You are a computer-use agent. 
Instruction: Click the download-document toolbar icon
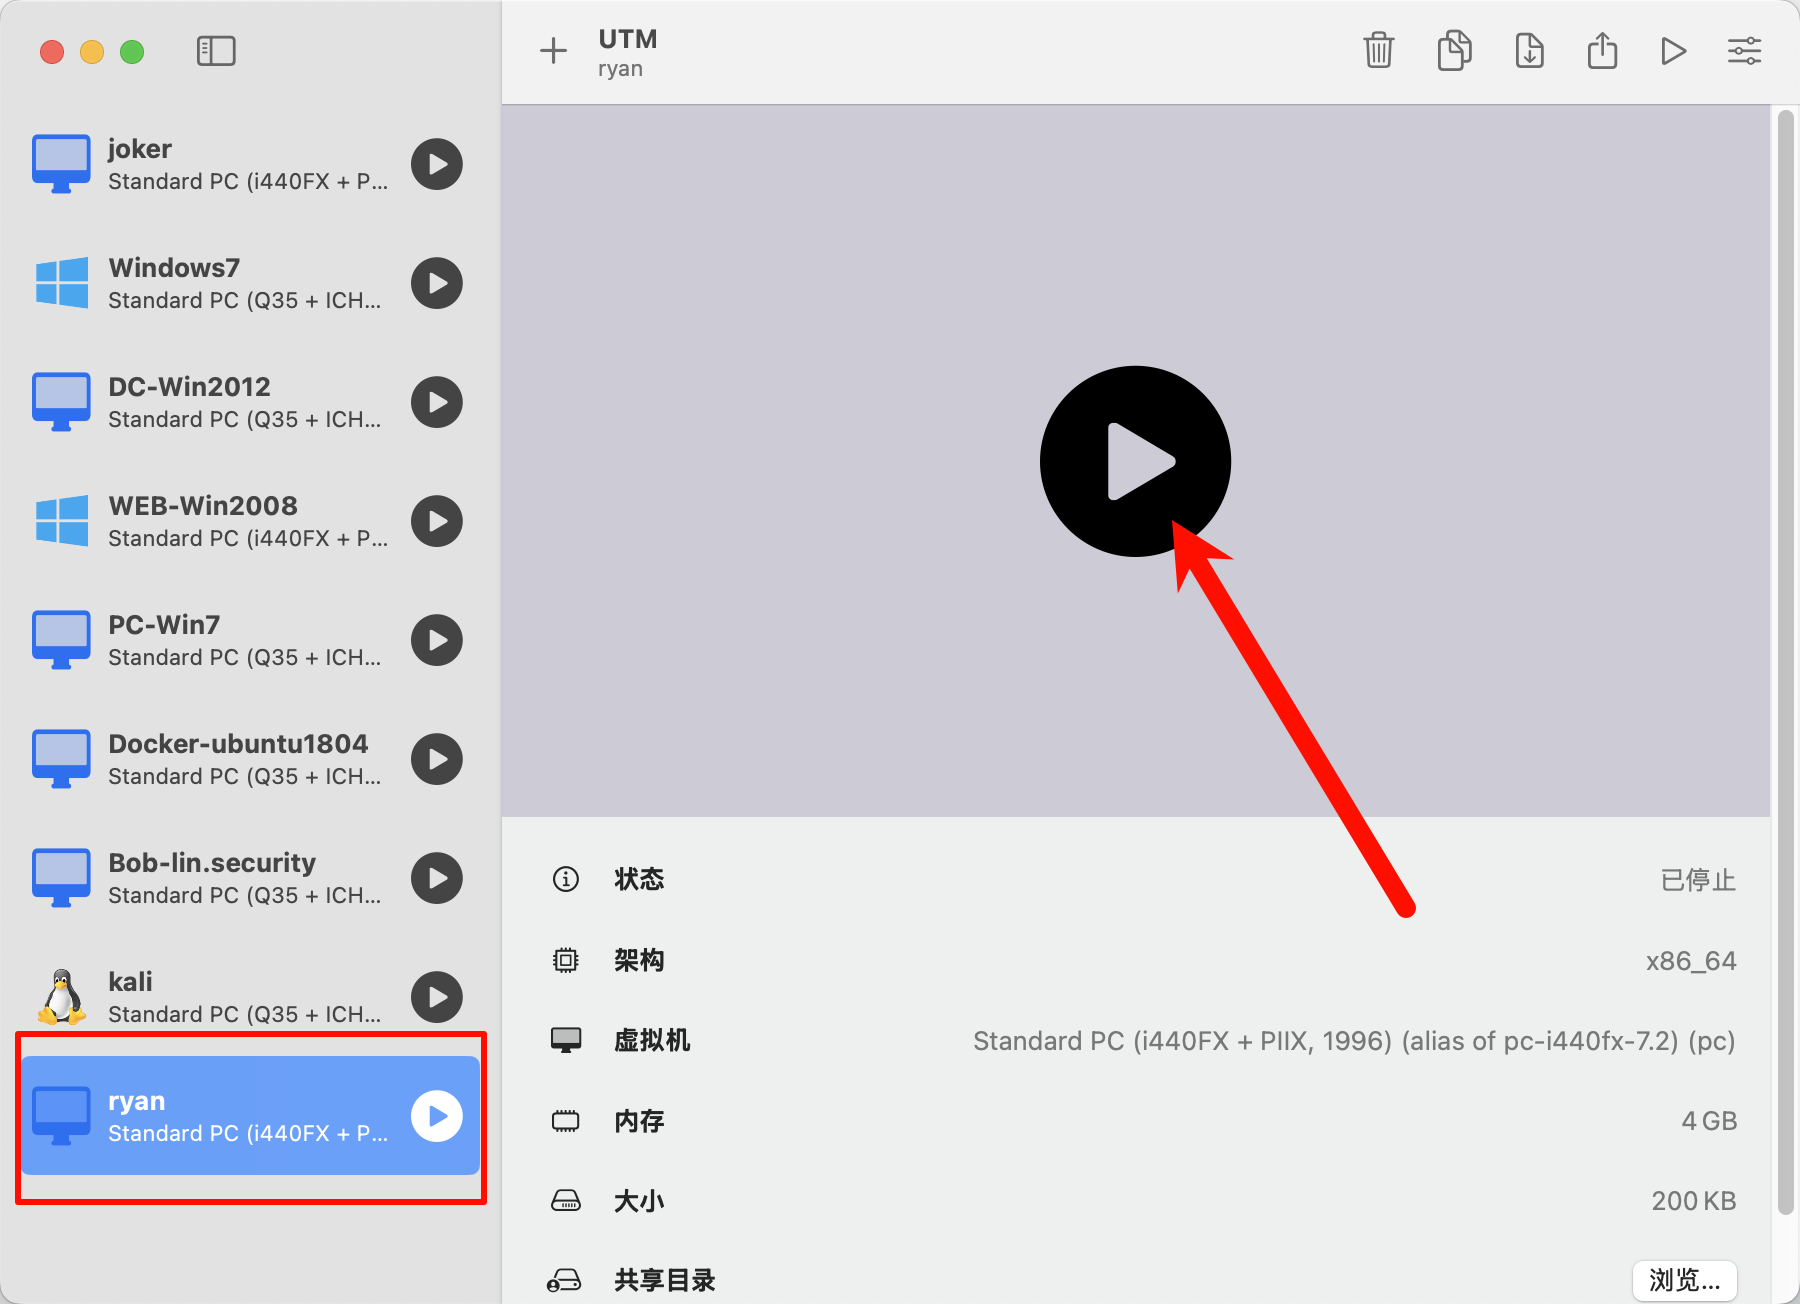[x=1530, y=50]
